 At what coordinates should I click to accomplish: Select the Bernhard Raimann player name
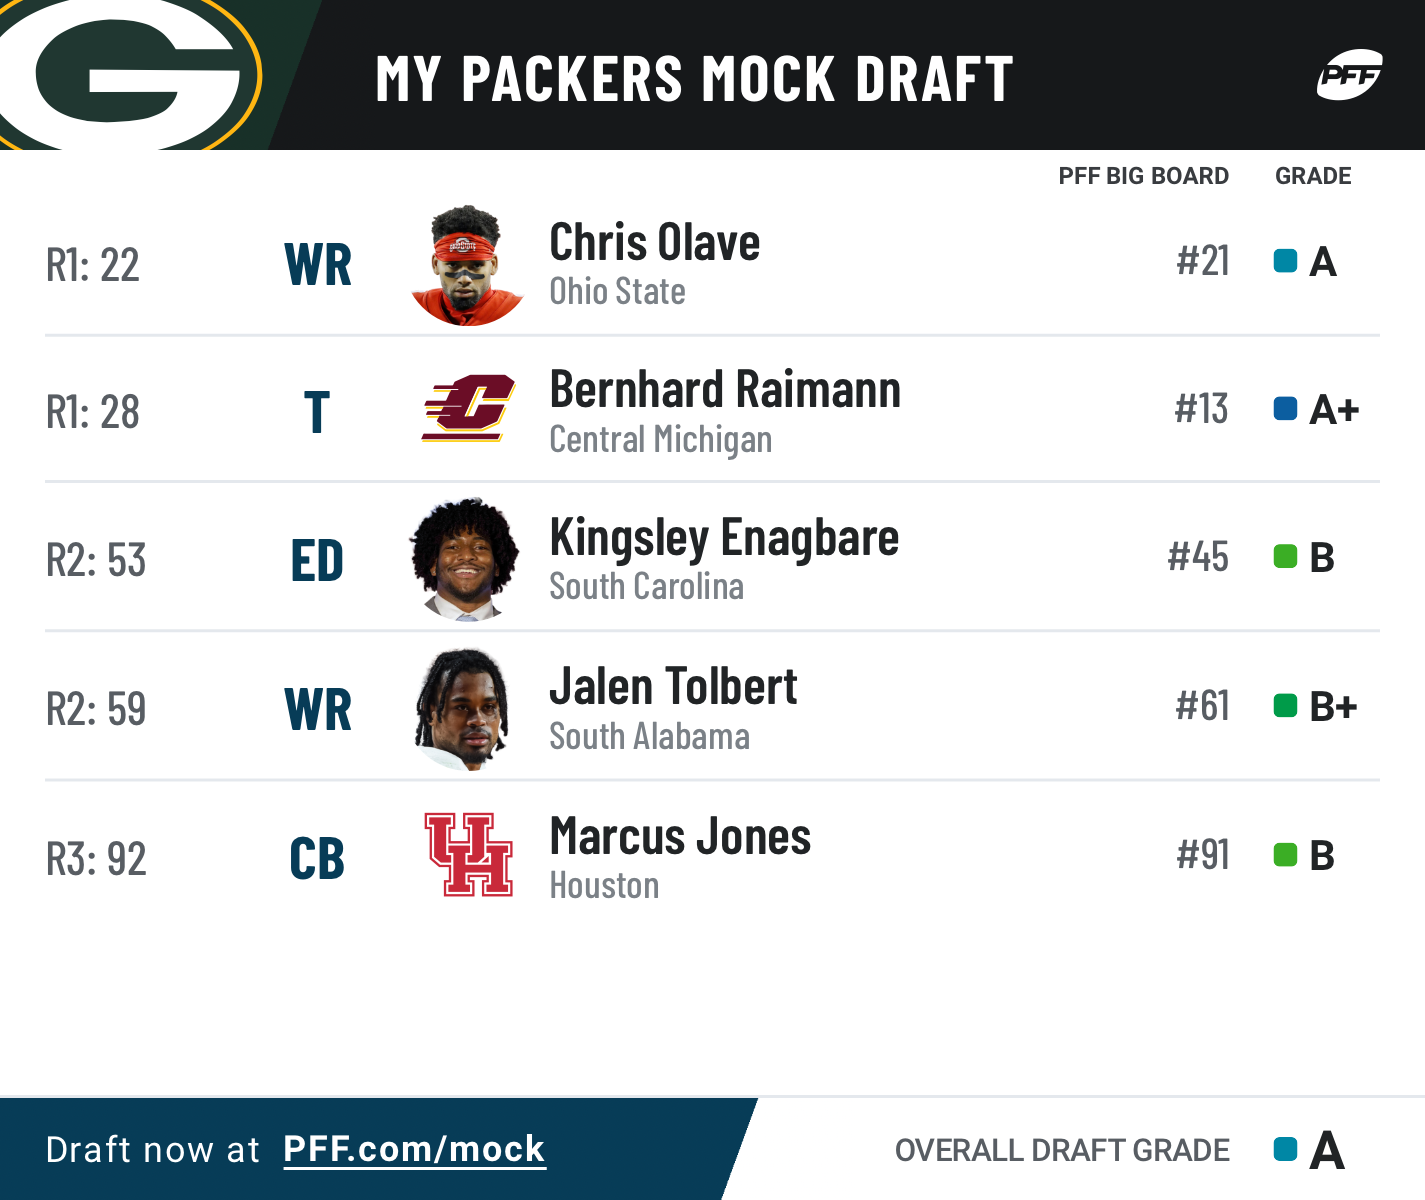725,390
